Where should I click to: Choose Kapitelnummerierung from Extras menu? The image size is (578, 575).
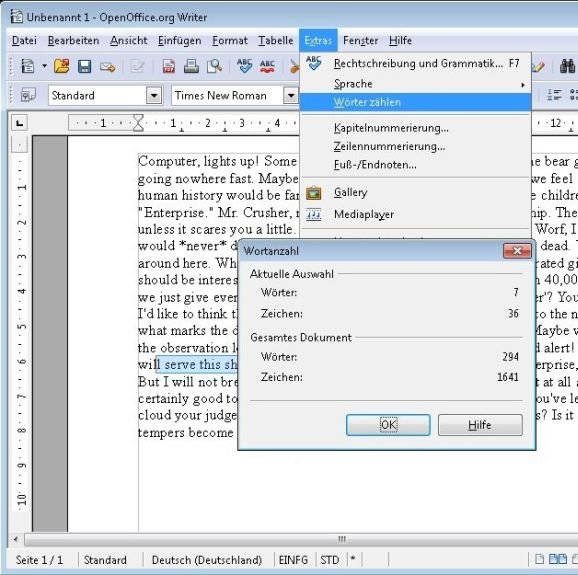[415, 128]
